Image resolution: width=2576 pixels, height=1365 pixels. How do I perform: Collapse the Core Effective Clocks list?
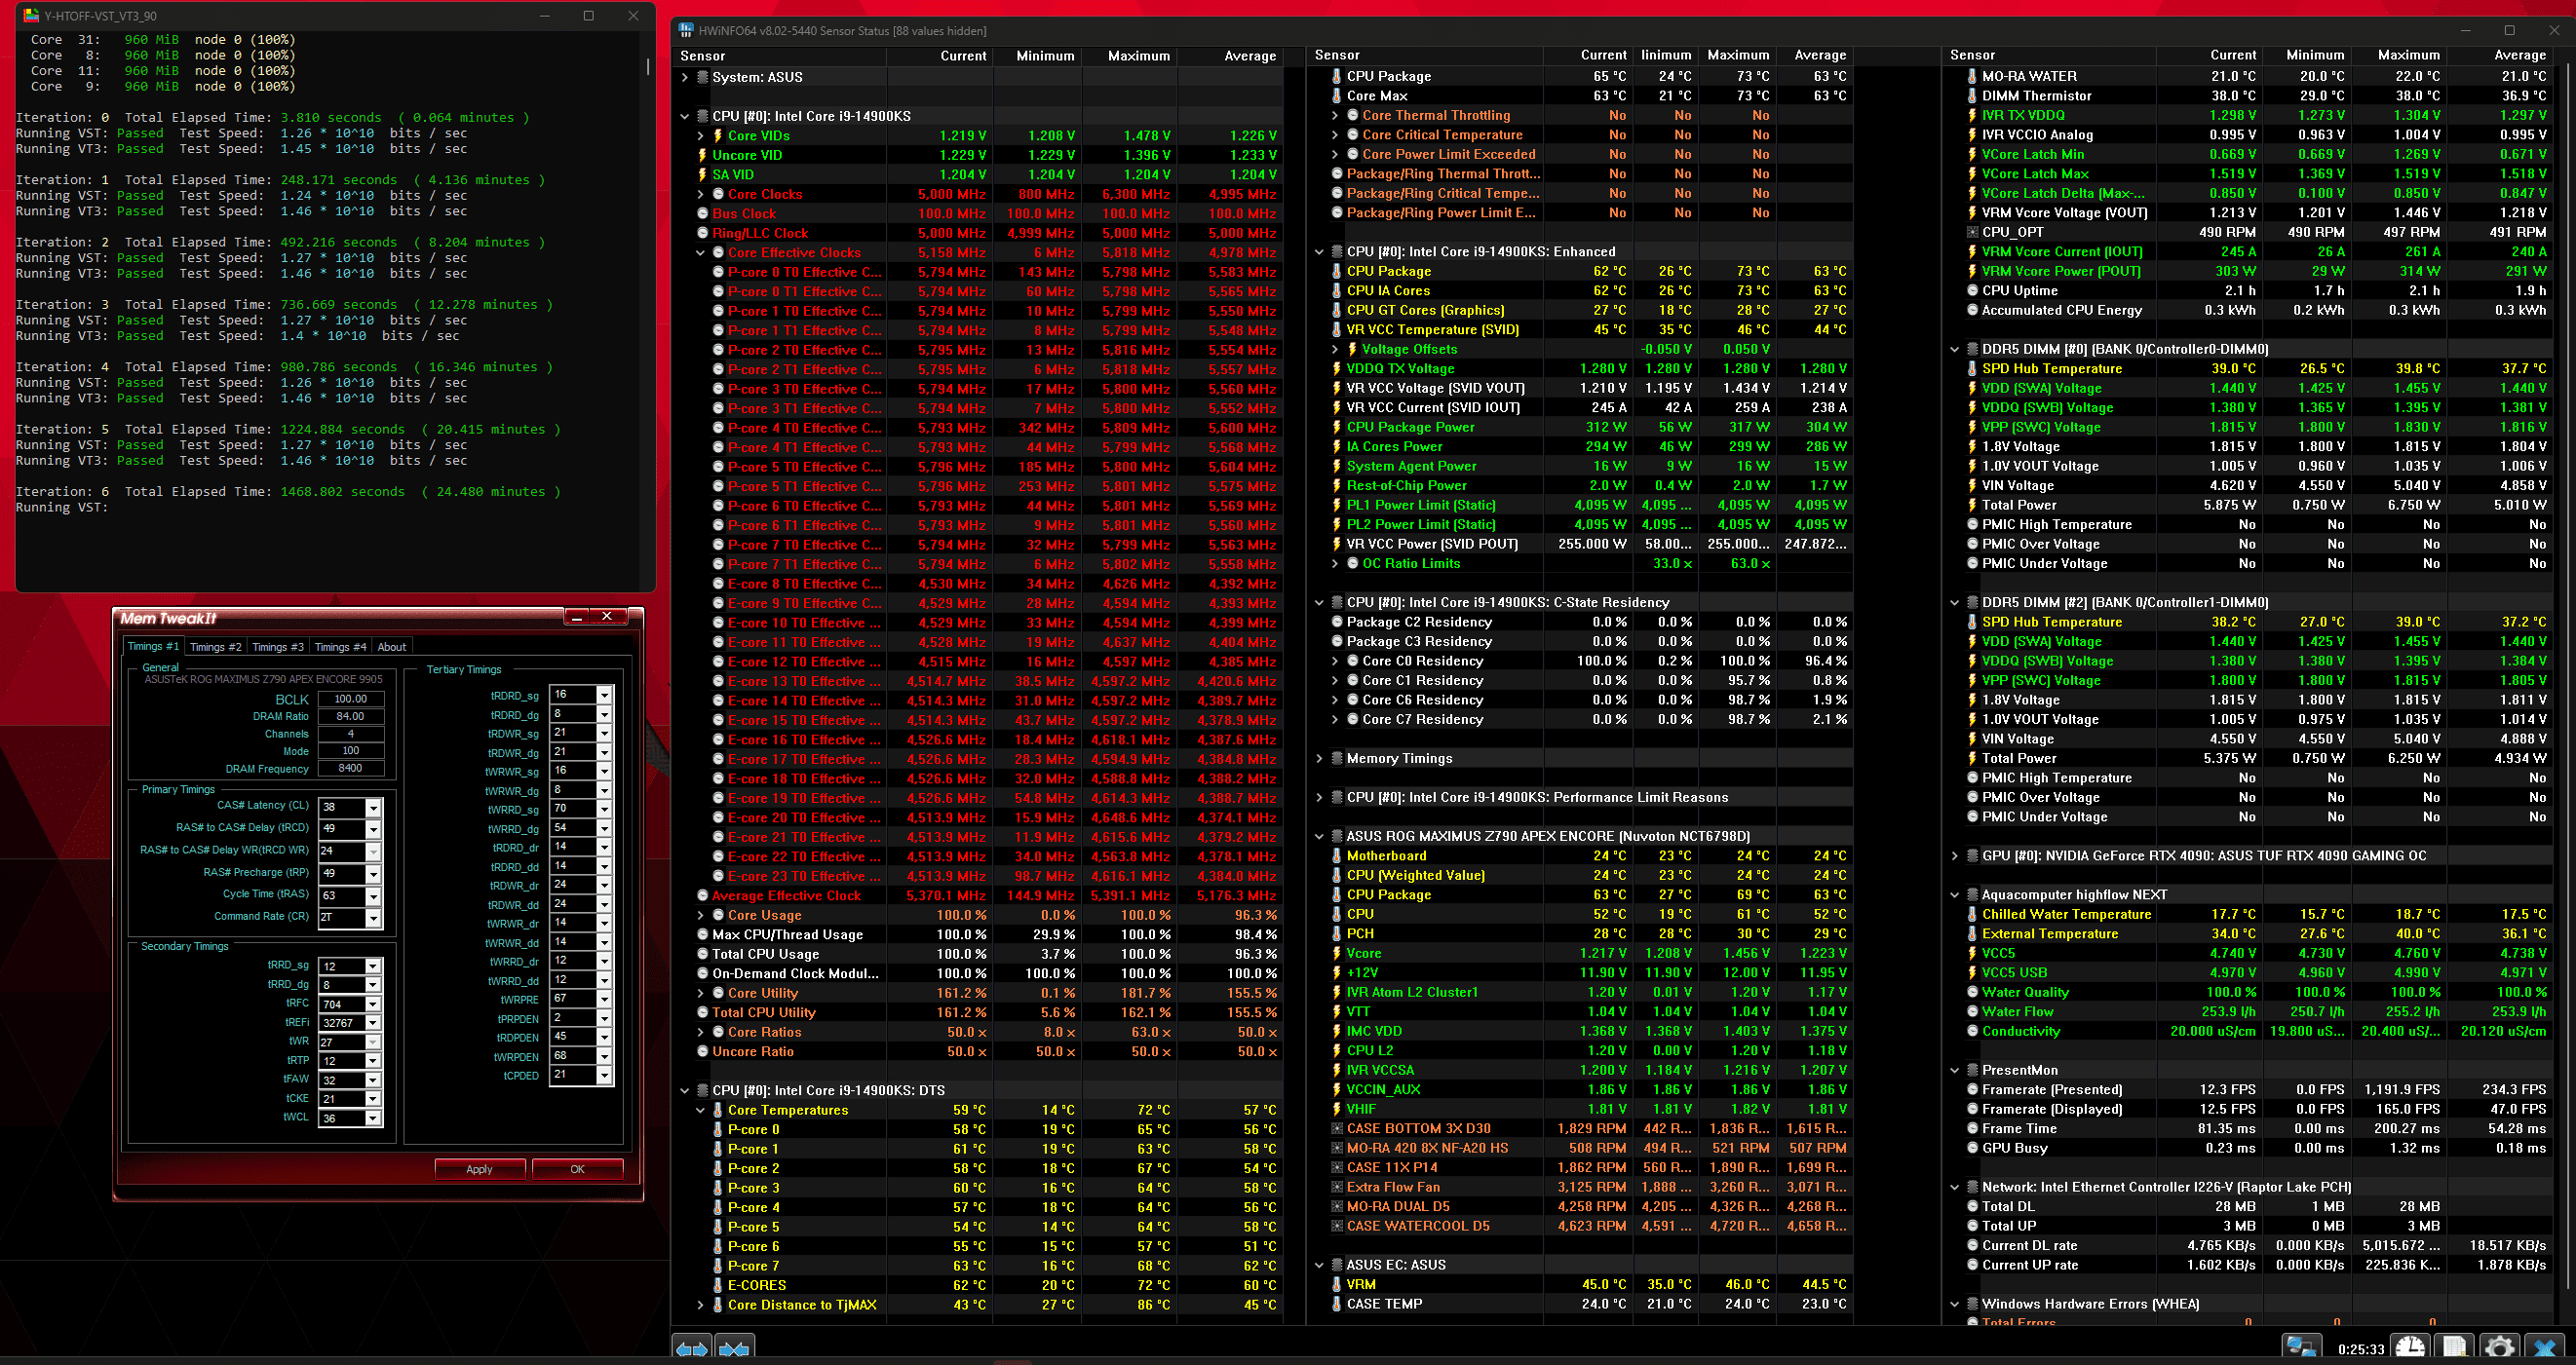pyautogui.click(x=700, y=253)
